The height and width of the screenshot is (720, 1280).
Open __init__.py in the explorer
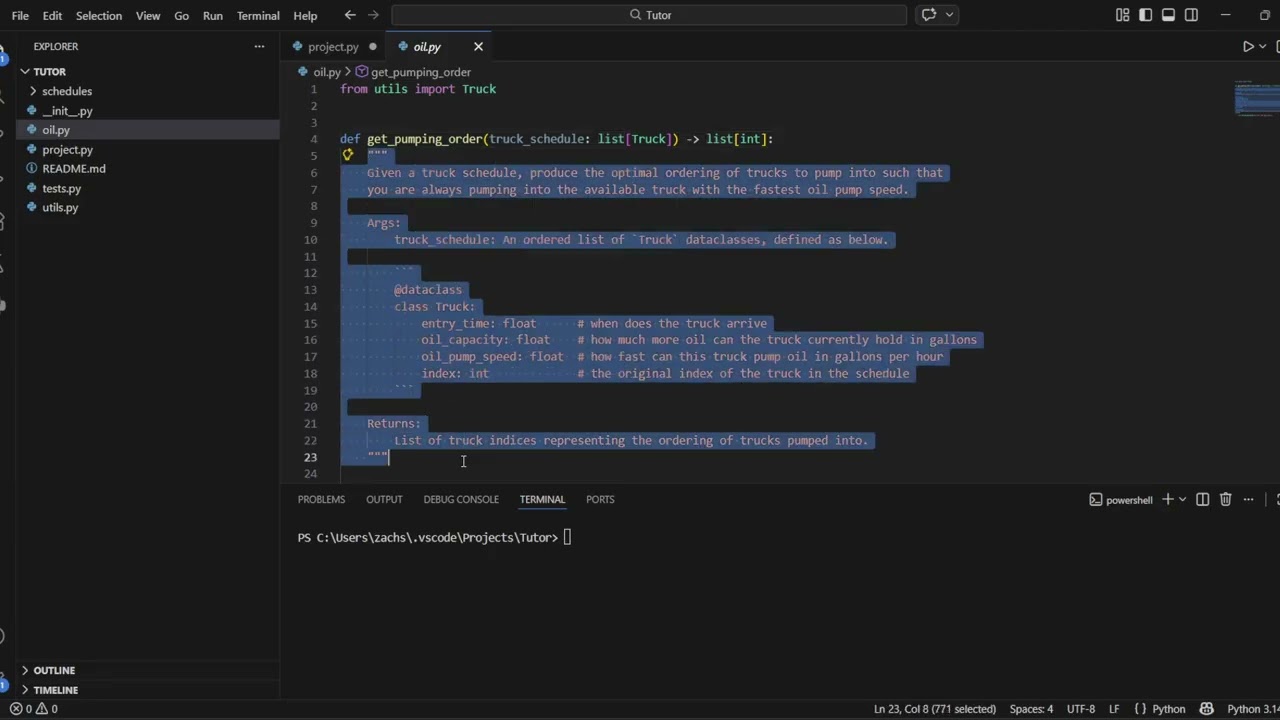pyautogui.click(x=67, y=111)
